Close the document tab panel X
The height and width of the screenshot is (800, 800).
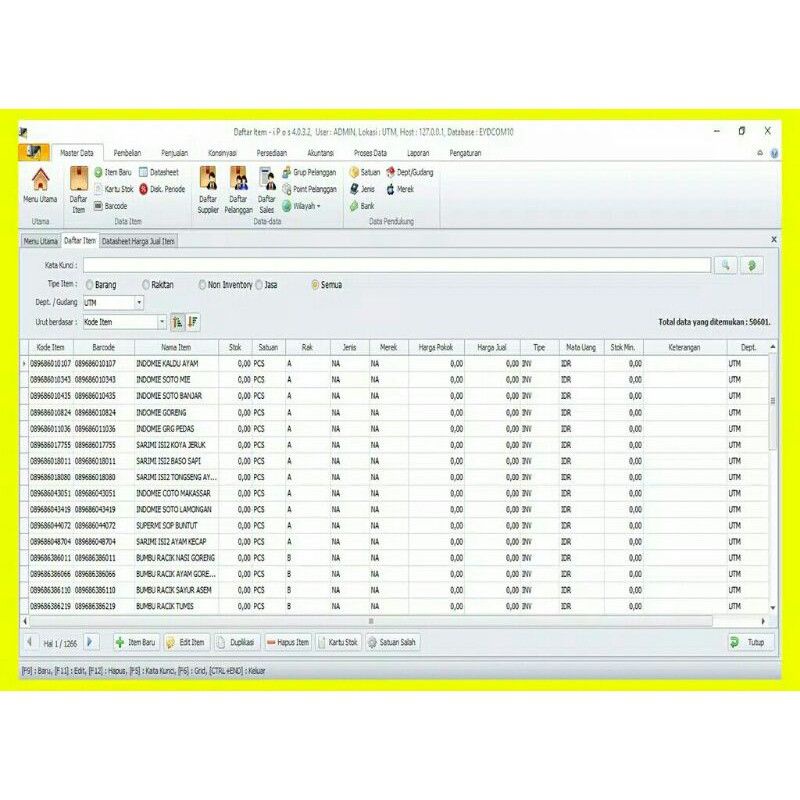pos(774,239)
